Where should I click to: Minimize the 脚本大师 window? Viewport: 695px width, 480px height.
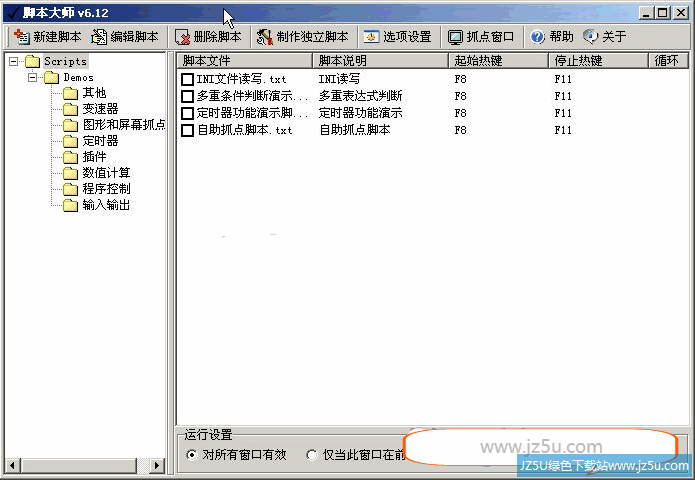[x=647, y=13]
